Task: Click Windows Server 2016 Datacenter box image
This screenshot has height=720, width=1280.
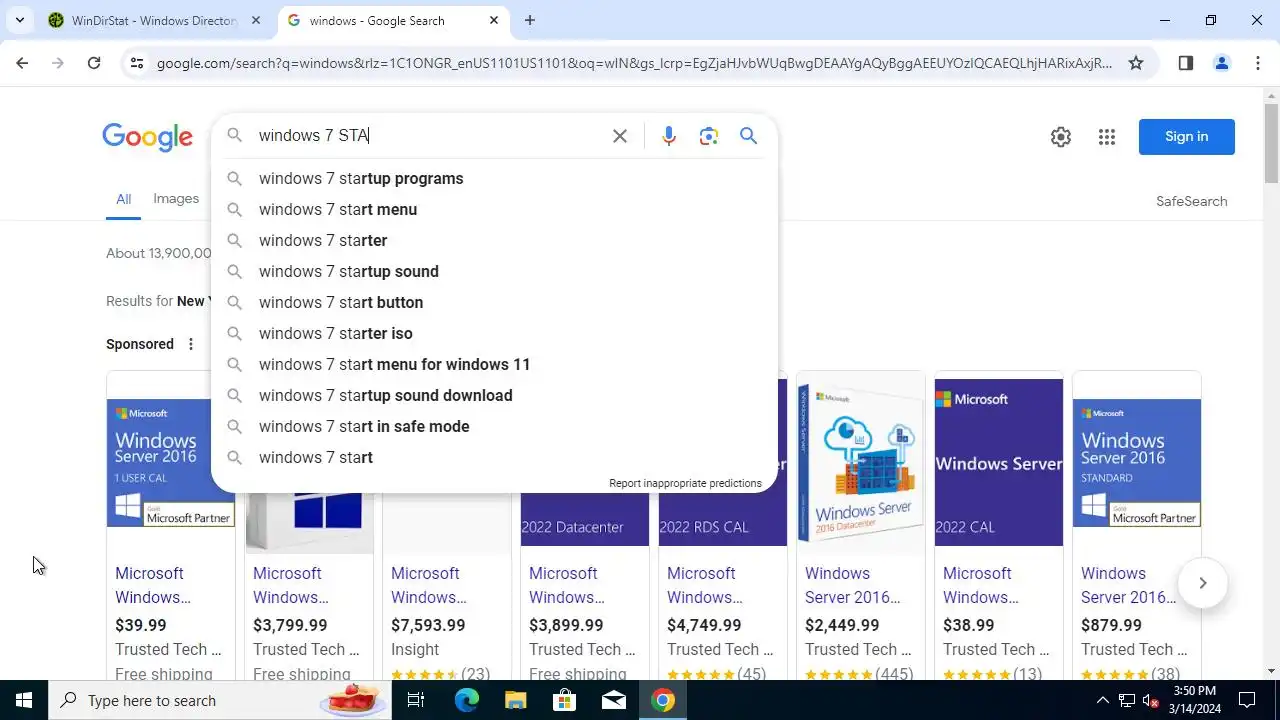Action: click(861, 463)
